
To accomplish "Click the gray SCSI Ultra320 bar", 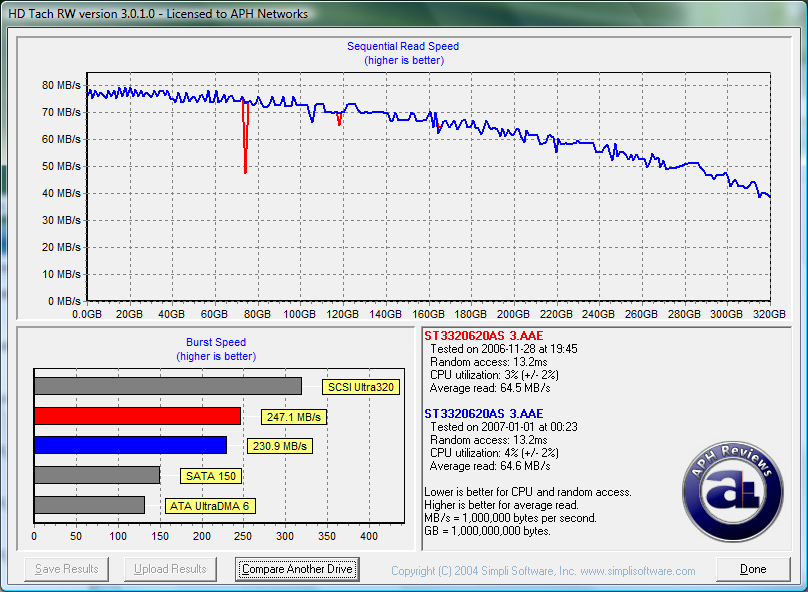I will point(167,386).
